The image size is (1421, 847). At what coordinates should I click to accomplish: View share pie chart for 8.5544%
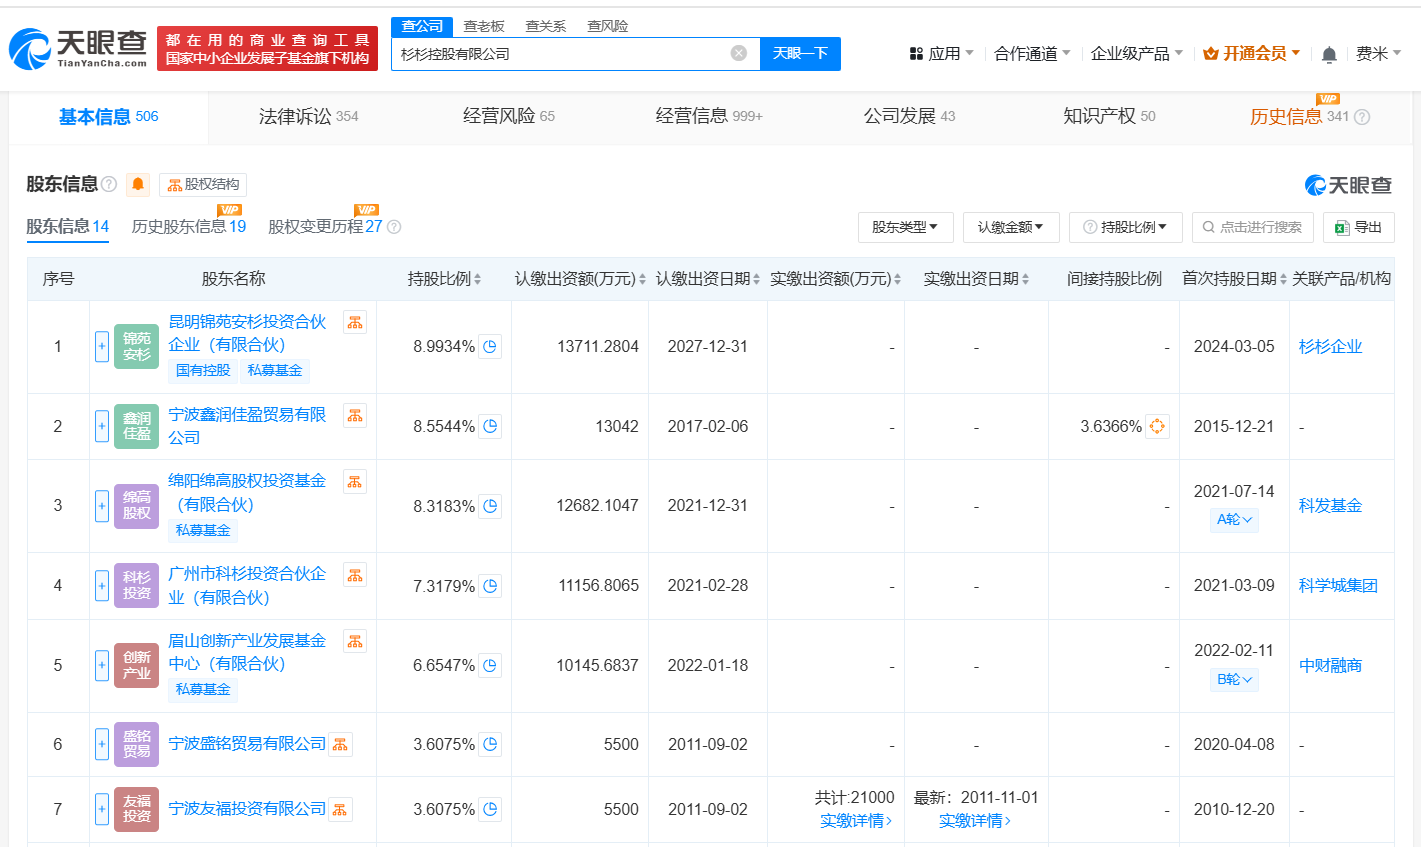[490, 426]
